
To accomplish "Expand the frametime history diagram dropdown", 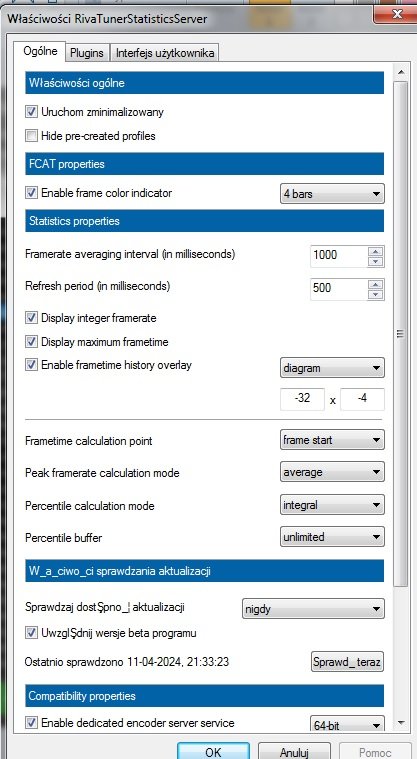I will click(x=332, y=368).
